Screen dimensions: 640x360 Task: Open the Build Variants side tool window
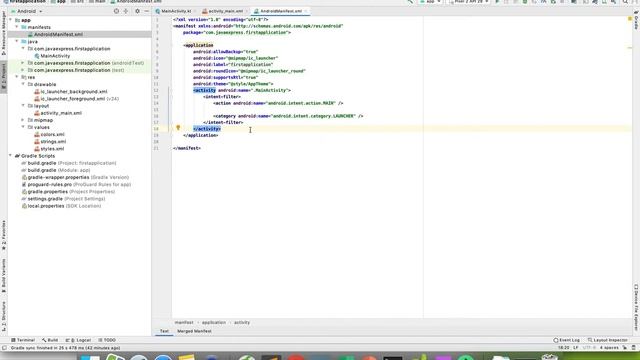4,276
